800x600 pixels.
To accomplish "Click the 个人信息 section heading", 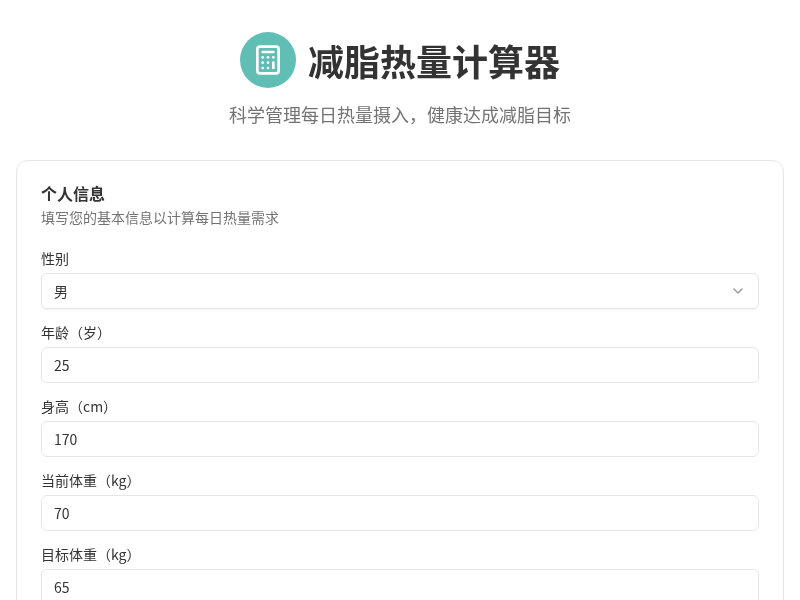I will tap(73, 194).
